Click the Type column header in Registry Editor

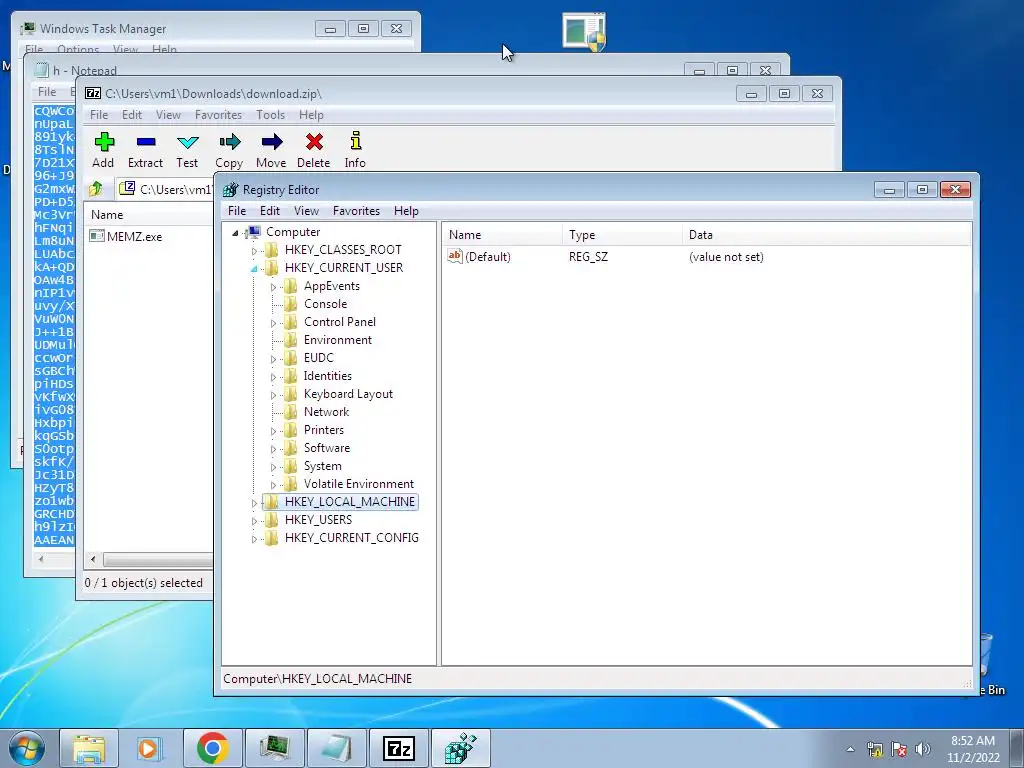coord(622,234)
